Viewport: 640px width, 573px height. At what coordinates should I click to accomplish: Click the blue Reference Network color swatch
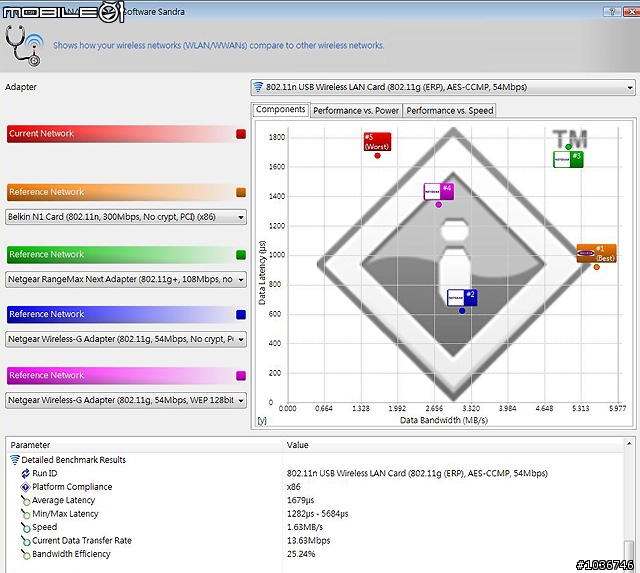pos(241,315)
